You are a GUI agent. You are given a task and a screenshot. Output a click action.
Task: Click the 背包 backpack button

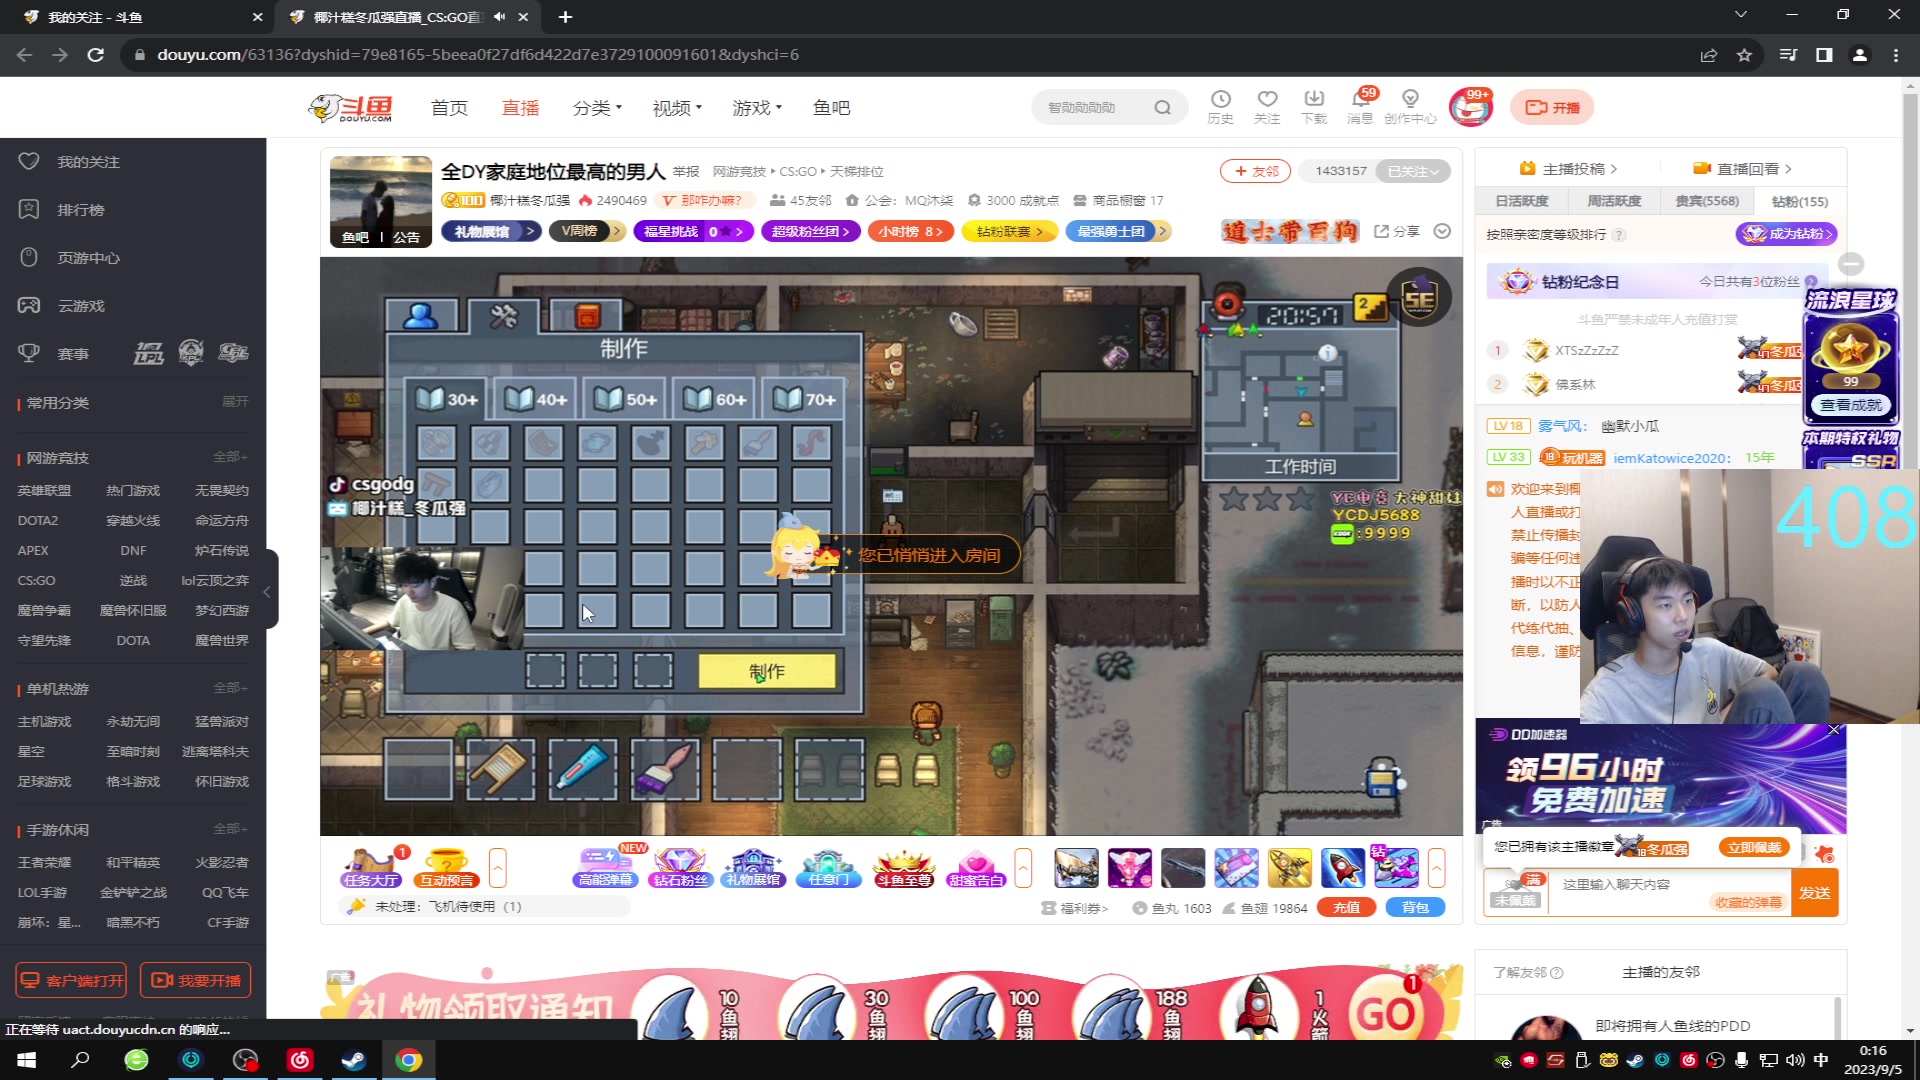coord(1415,907)
